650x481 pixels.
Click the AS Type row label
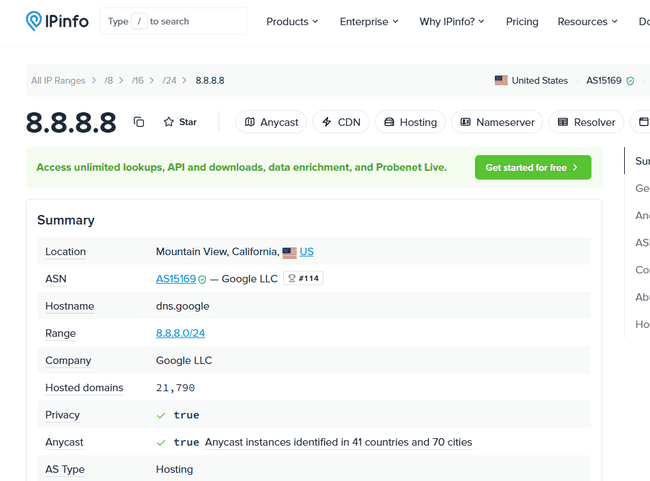[65, 469]
